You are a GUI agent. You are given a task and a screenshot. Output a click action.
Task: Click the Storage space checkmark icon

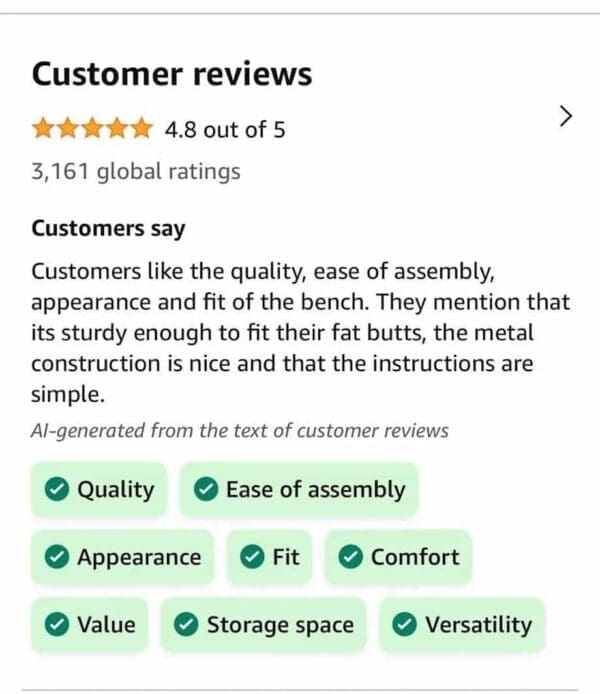(186, 626)
